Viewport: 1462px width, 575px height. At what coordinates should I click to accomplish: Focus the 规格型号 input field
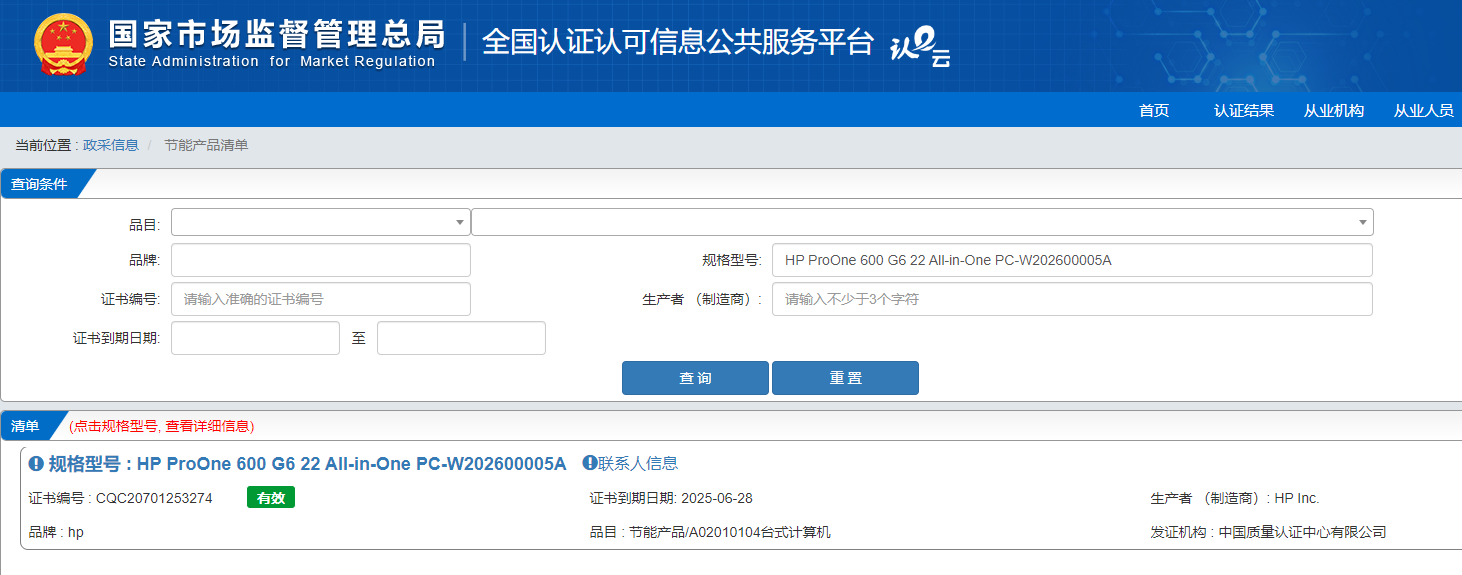pyautogui.click(x=1072, y=260)
